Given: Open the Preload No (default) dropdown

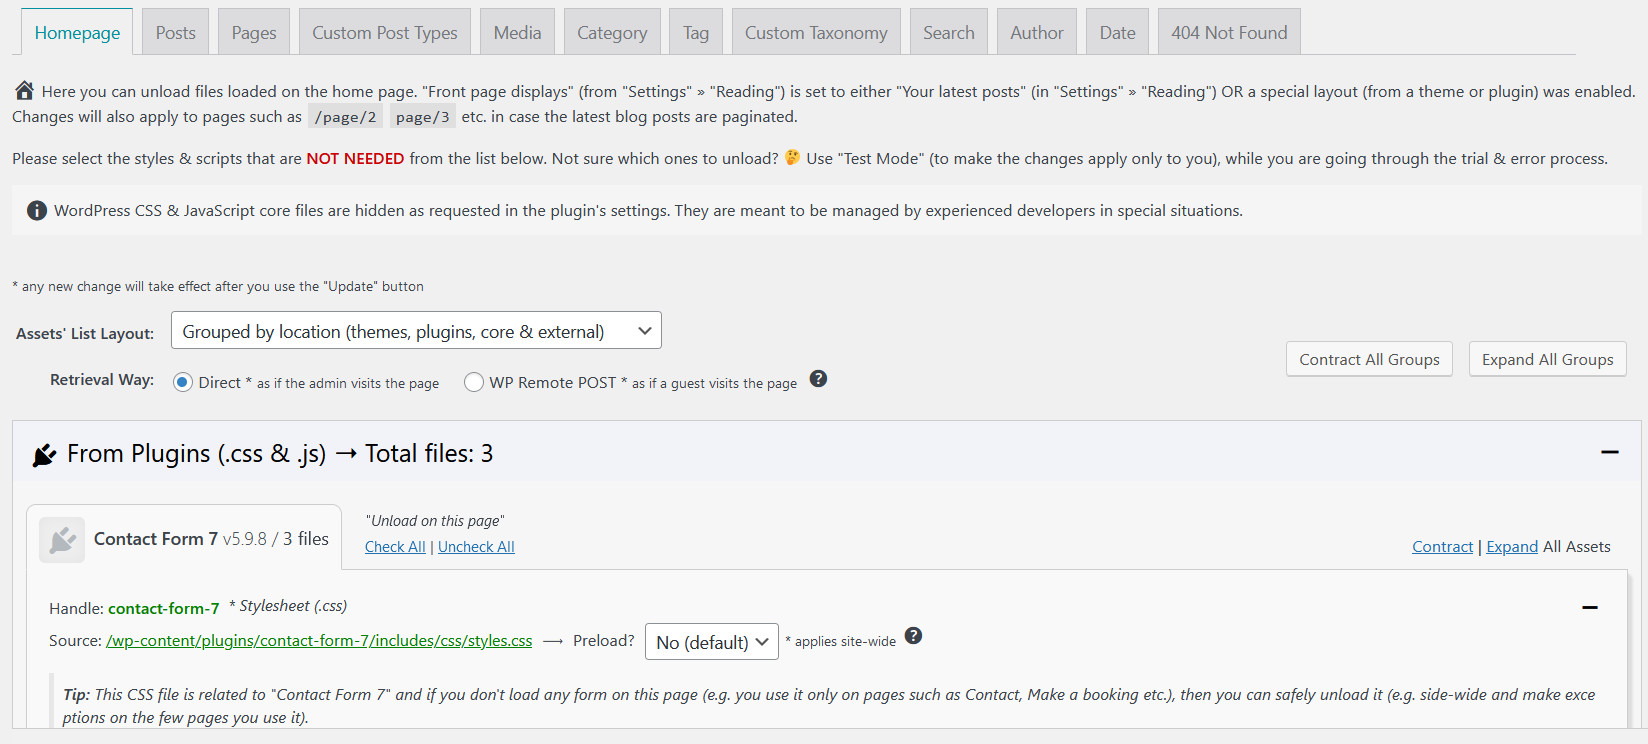Looking at the screenshot, I should point(712,642).
